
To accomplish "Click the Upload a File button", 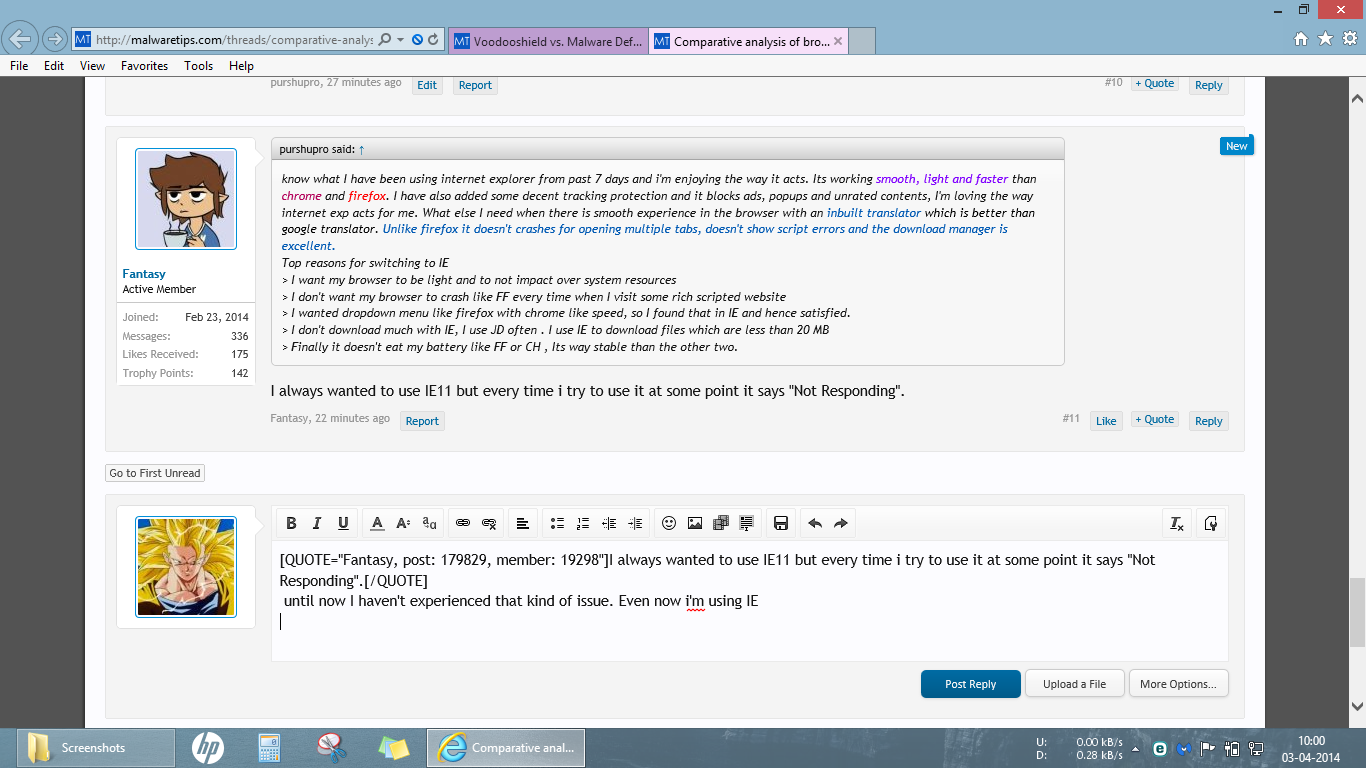I will (x=1074, y=684).
